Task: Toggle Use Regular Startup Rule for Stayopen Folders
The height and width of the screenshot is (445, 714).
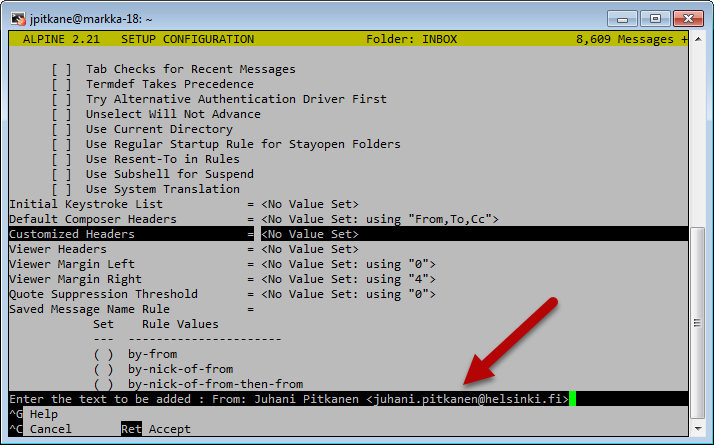Action: (x=61, y=144)
